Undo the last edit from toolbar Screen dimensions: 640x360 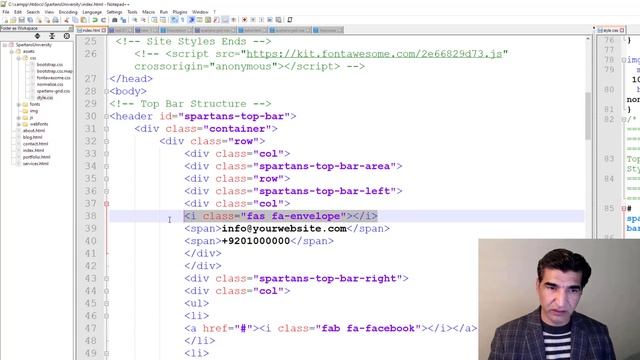[x=95, y=20]
